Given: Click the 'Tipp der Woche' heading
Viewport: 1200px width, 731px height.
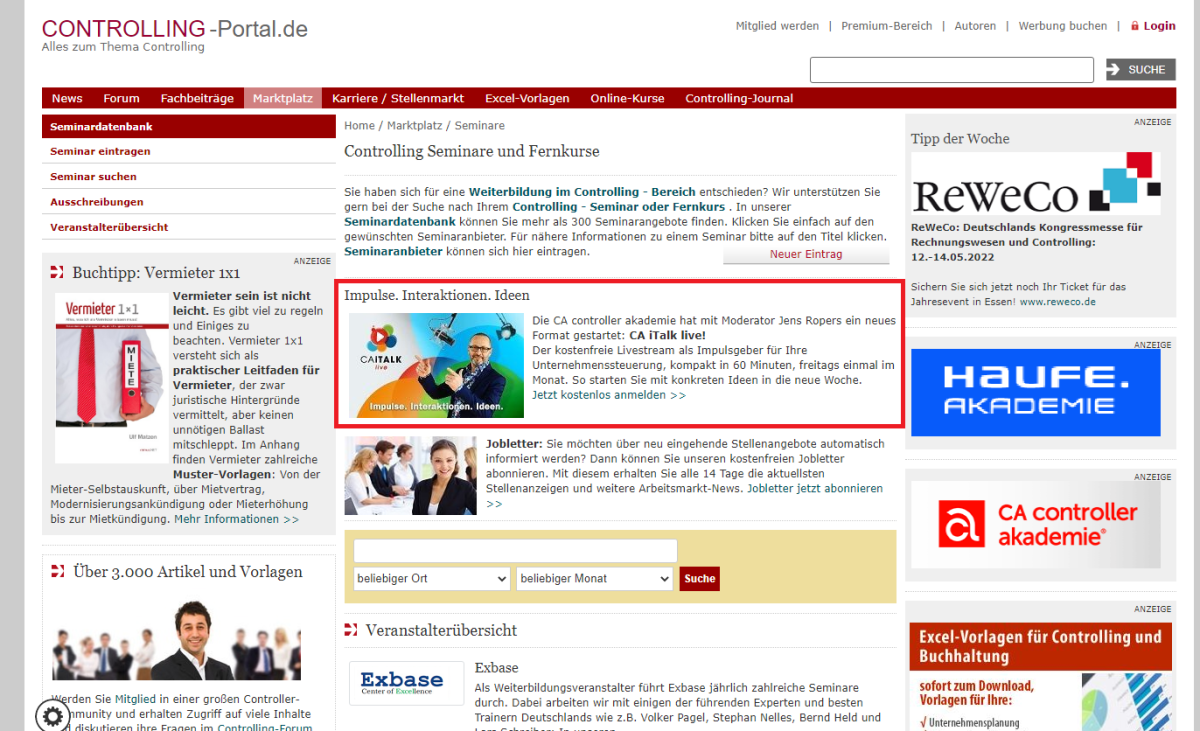Looking at the screenshot, I should [960, 139].
